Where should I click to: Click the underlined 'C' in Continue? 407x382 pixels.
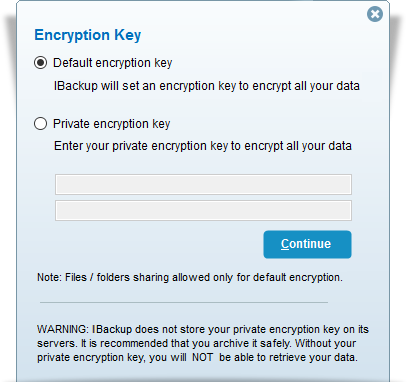click(x=285, y=244)
